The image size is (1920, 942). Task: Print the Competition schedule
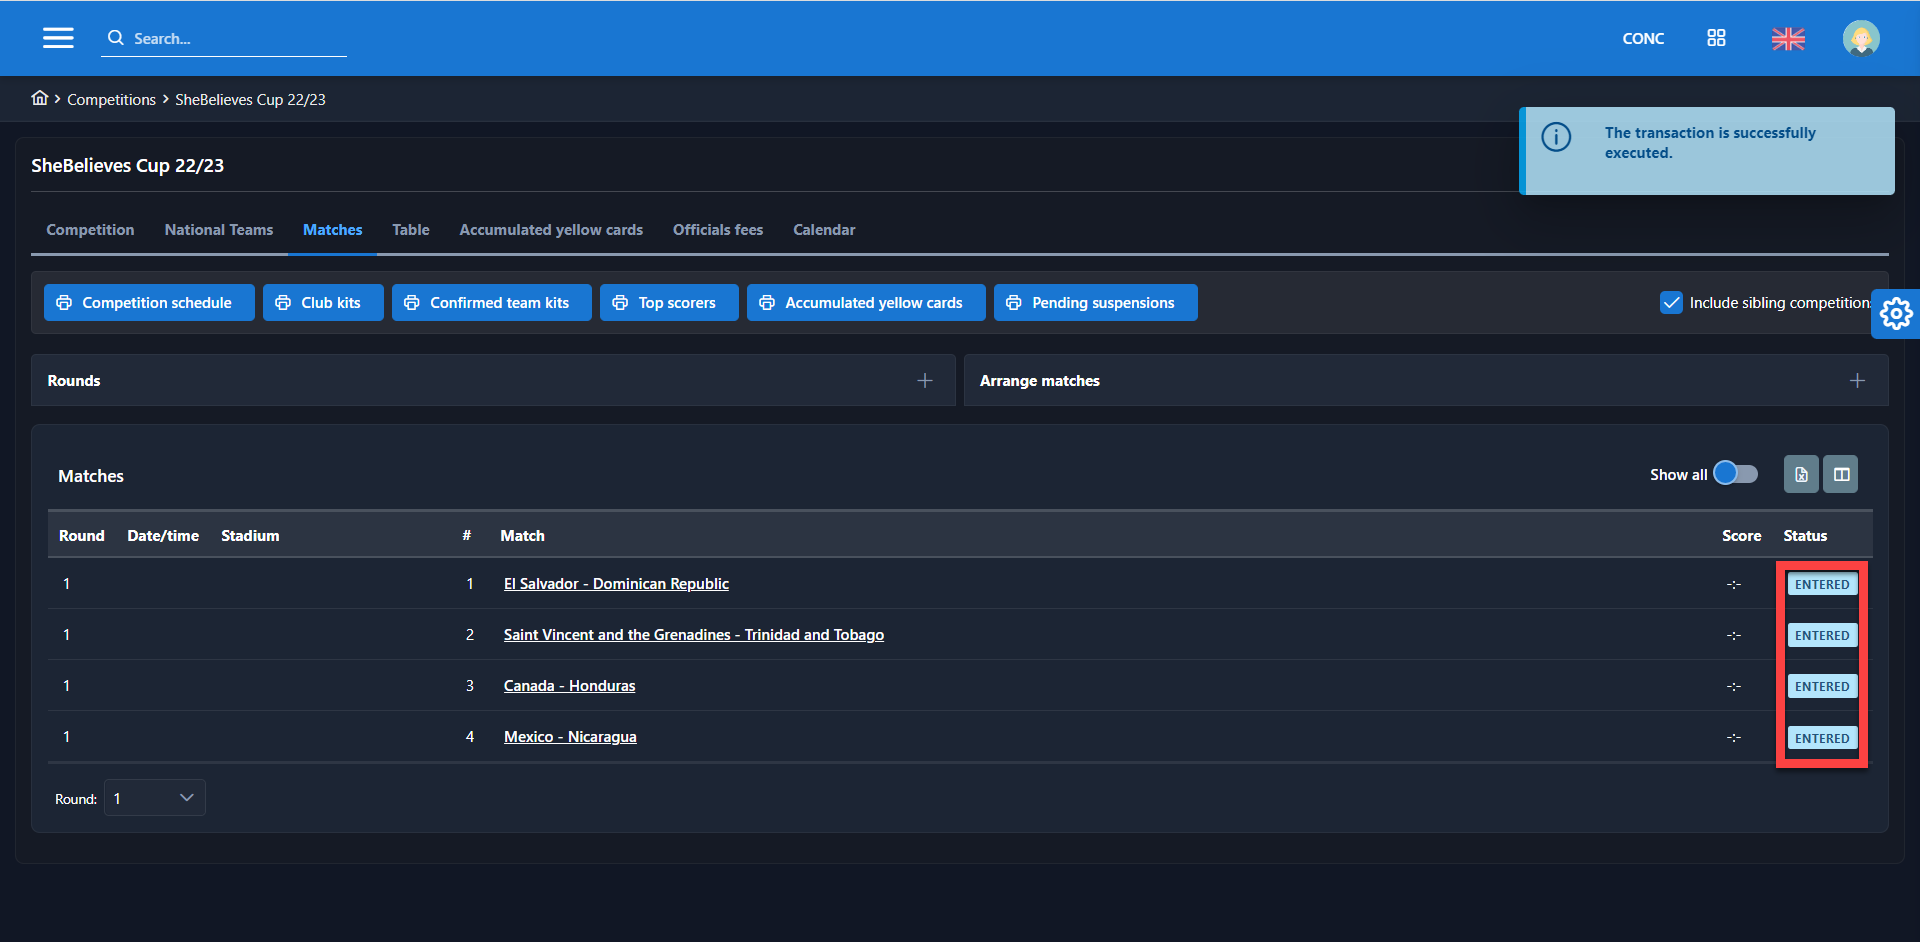point(149,303)
